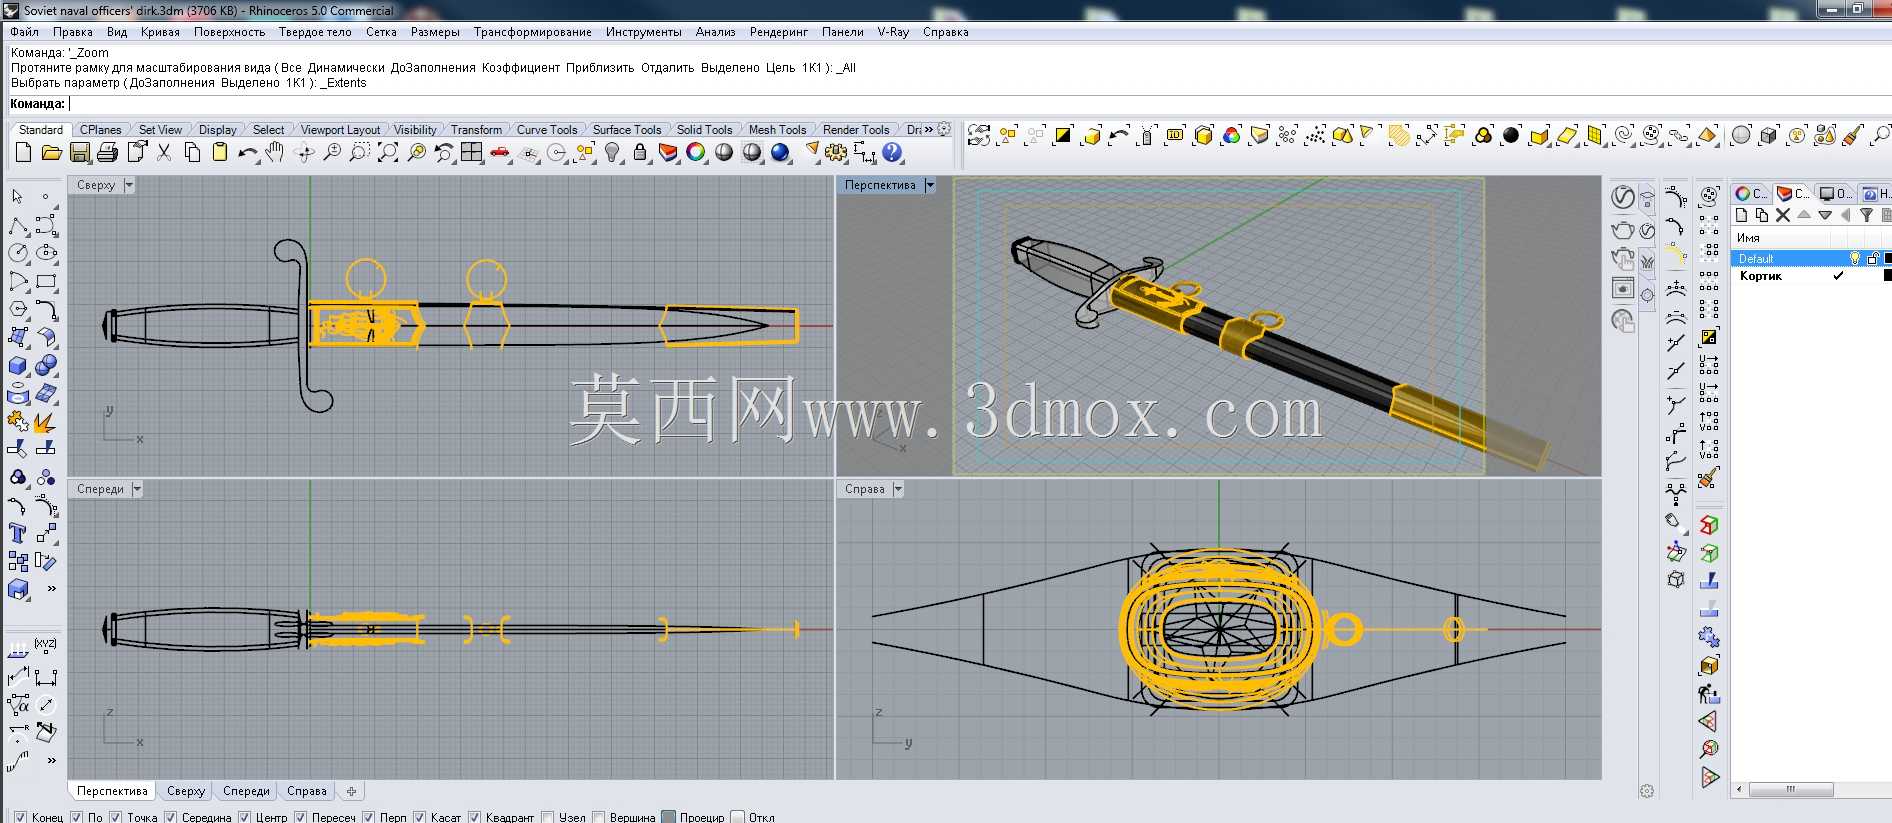Open Options with the gear icon
The width and height of the screenshot is (1892, 823).
coord(836,152)
